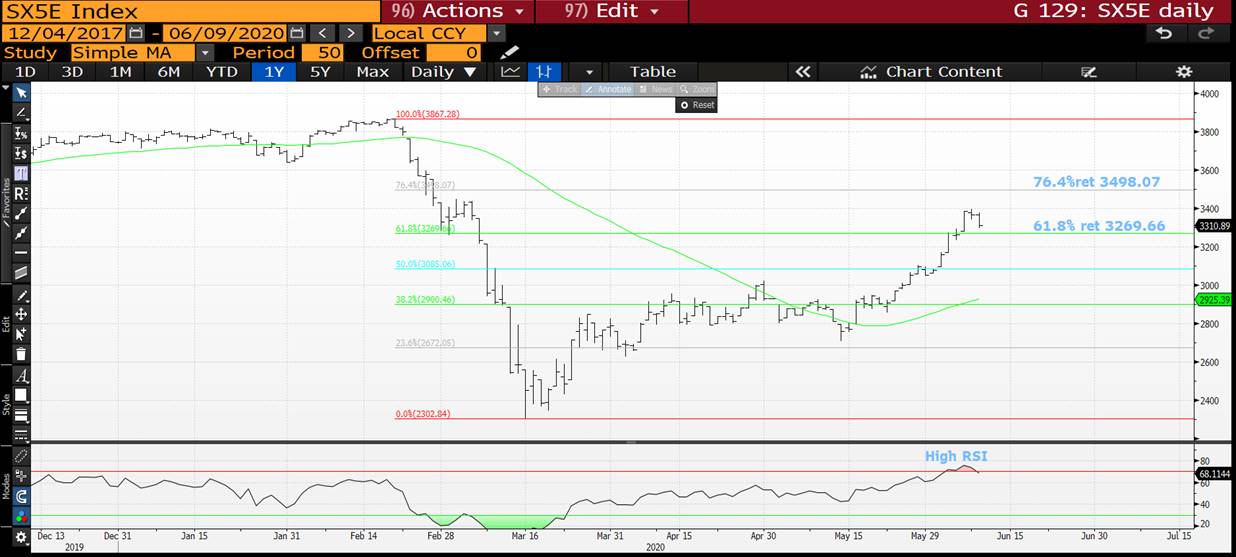Select the 1M time range
The width and height of the screenshot is (1236, 557).
121,72
